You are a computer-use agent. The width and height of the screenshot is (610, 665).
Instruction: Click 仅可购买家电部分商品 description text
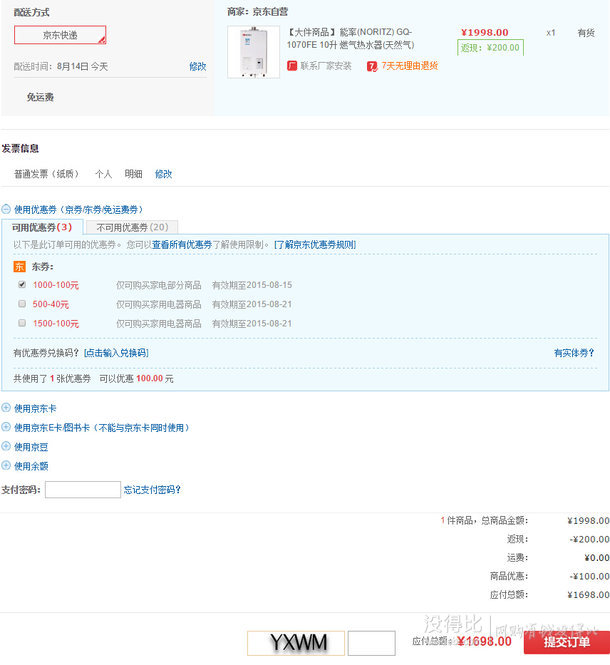[159, 285]
